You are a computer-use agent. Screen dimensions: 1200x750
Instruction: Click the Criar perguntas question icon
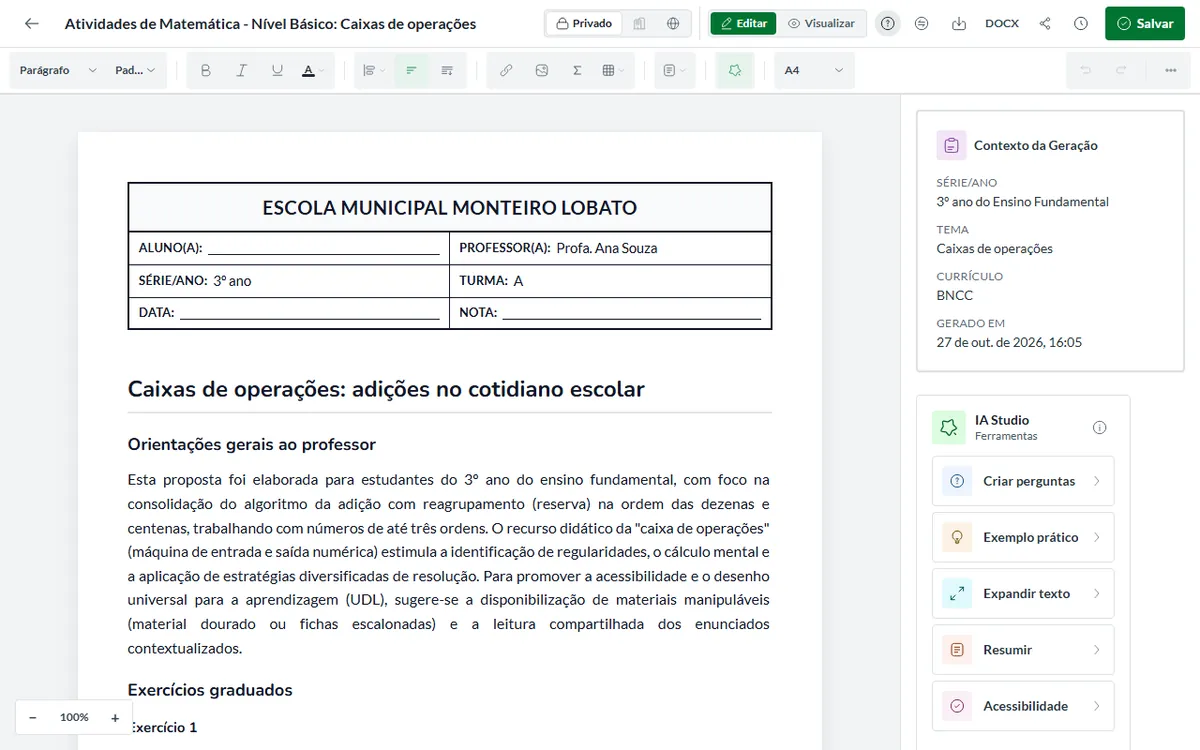point(957,481)
